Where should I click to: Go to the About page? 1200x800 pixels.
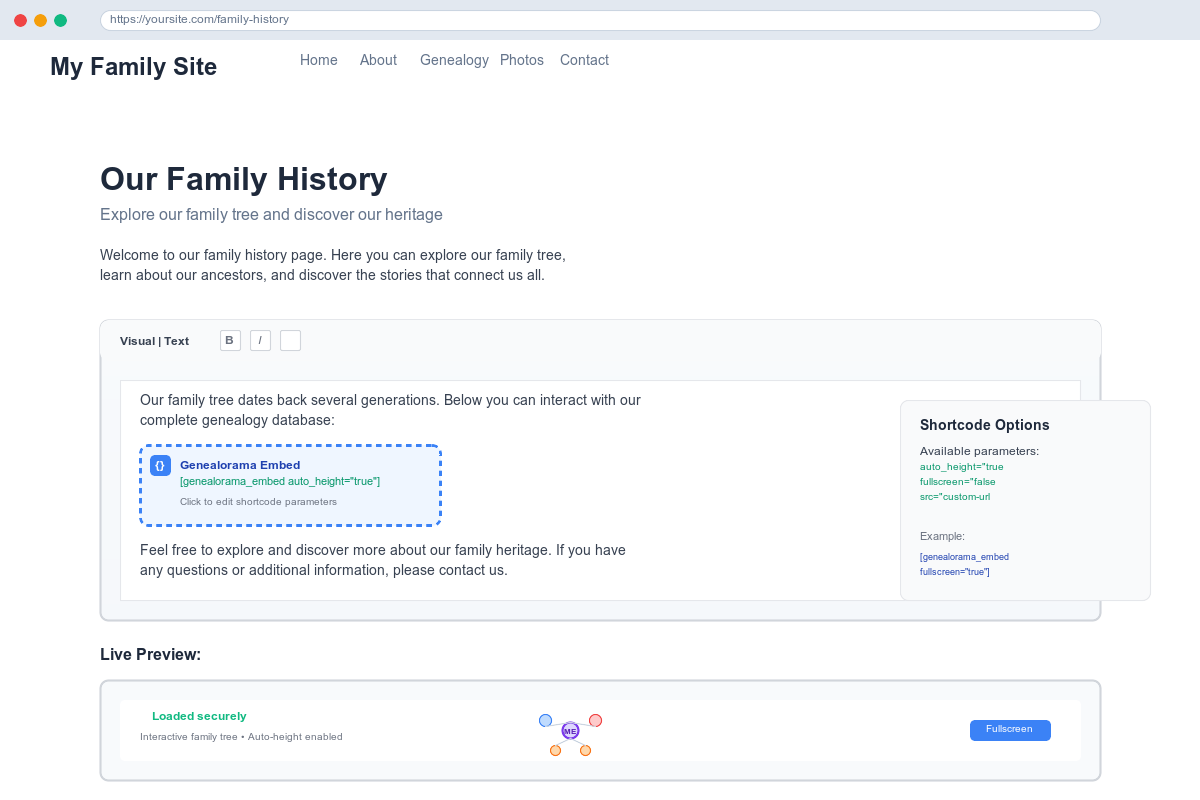pyautogui.click(x=378, y=60)
